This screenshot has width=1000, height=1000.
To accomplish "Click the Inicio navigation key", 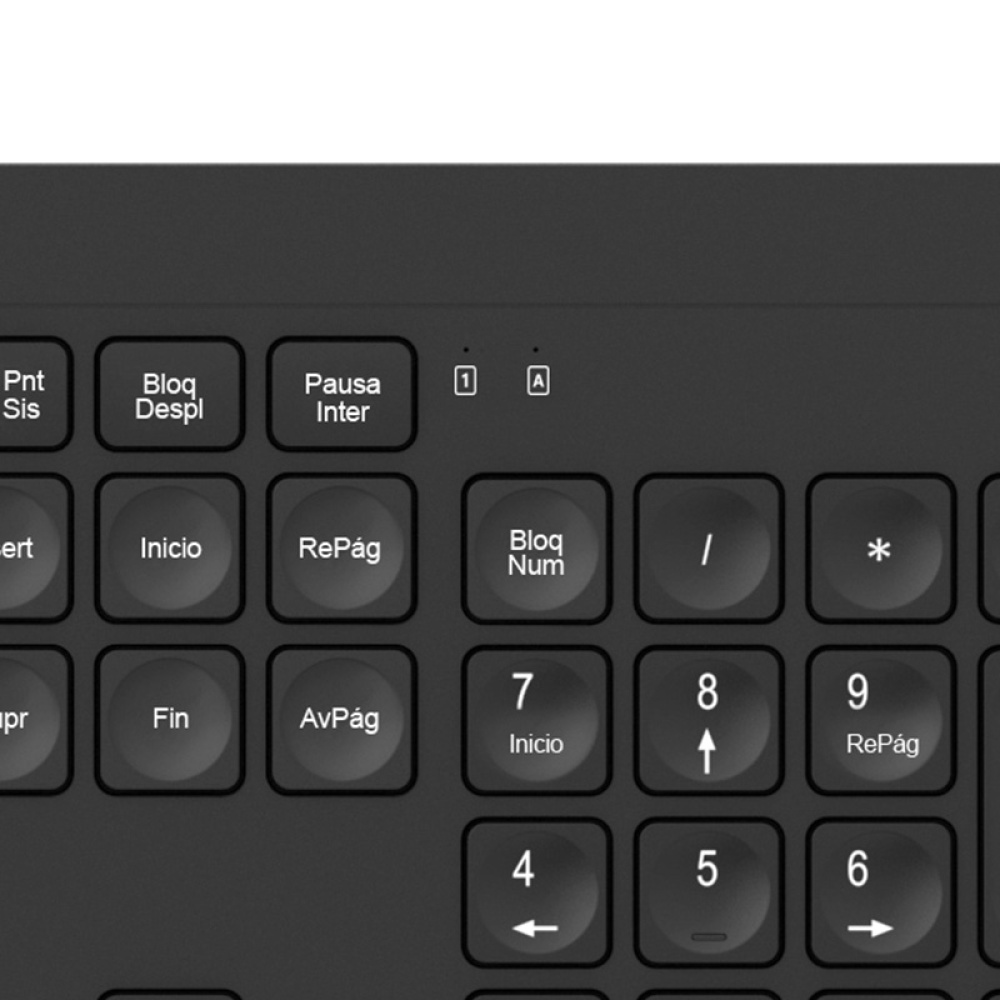I will click(170, 548).
